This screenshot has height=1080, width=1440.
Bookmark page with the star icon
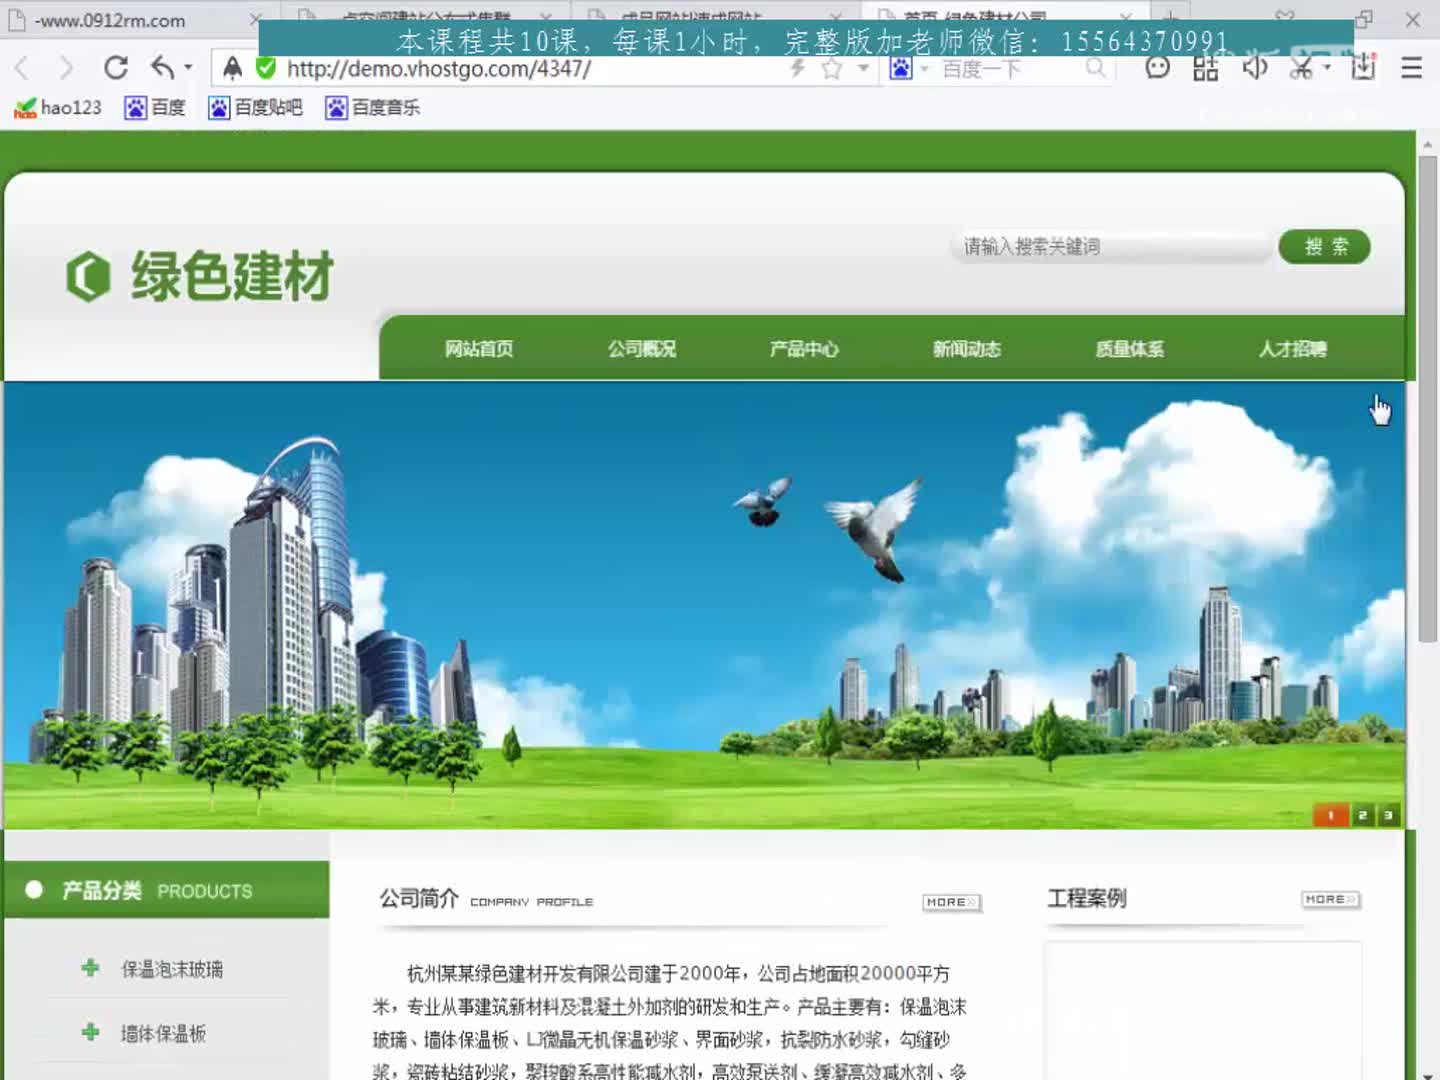831,68
